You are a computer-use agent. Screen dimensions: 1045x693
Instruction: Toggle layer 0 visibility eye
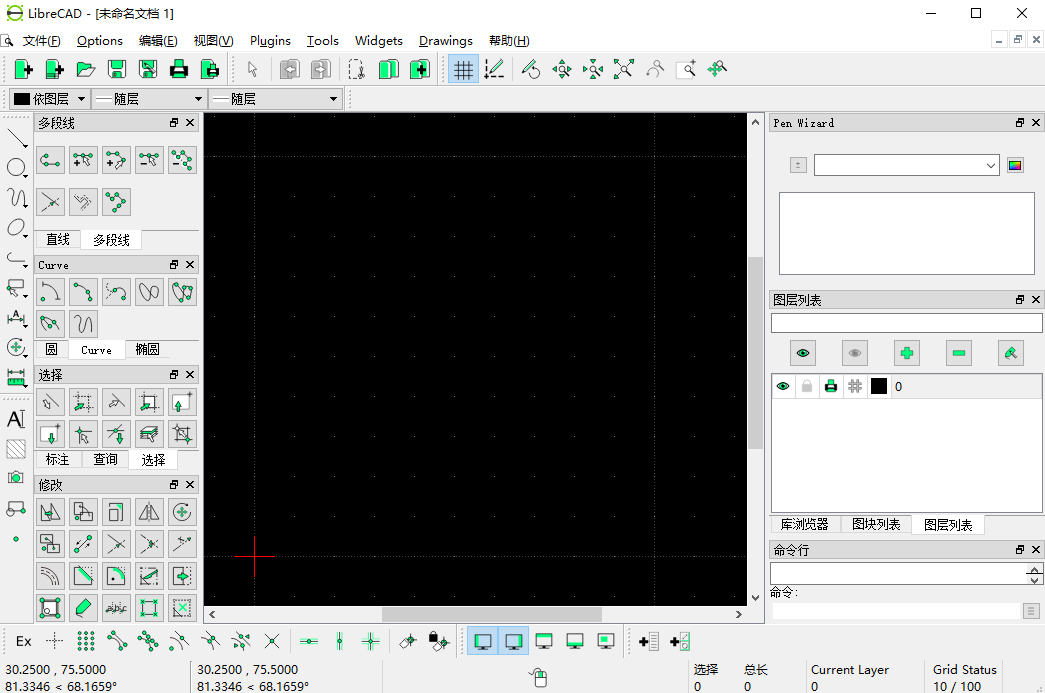[x=783, y=386]
